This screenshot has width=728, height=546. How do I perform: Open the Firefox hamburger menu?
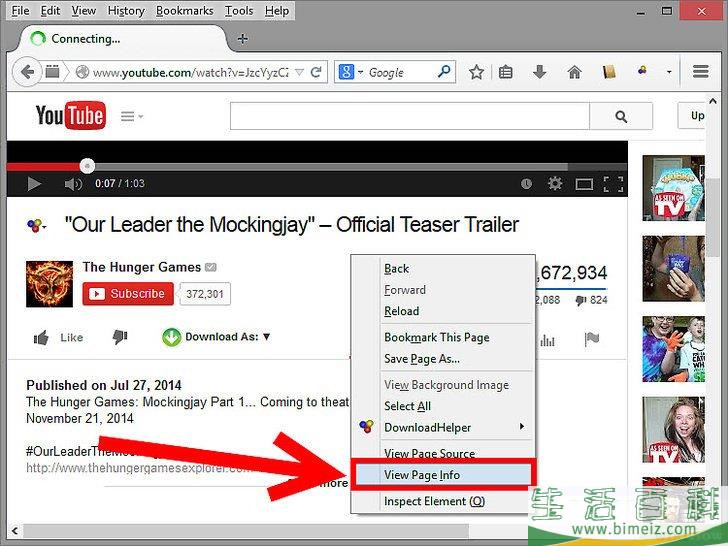point(701,72)
